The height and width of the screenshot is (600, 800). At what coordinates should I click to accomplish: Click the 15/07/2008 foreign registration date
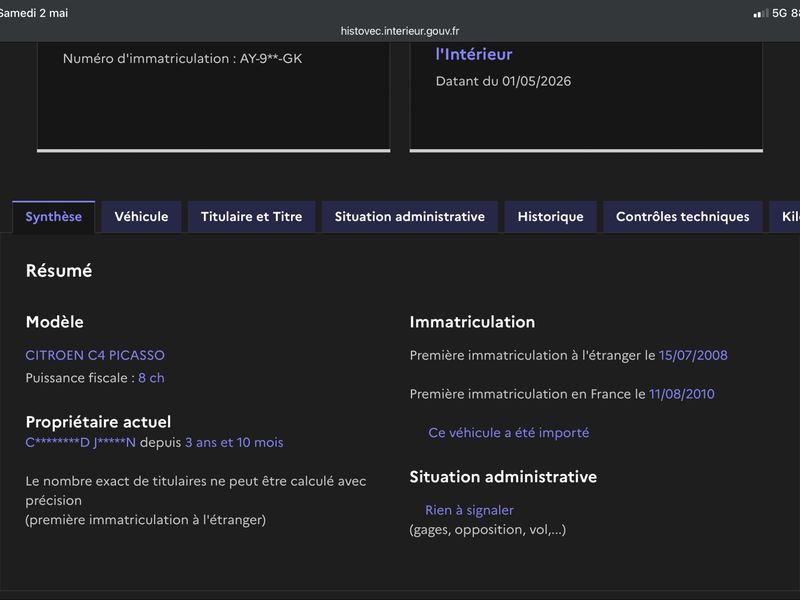click(693, 355)
